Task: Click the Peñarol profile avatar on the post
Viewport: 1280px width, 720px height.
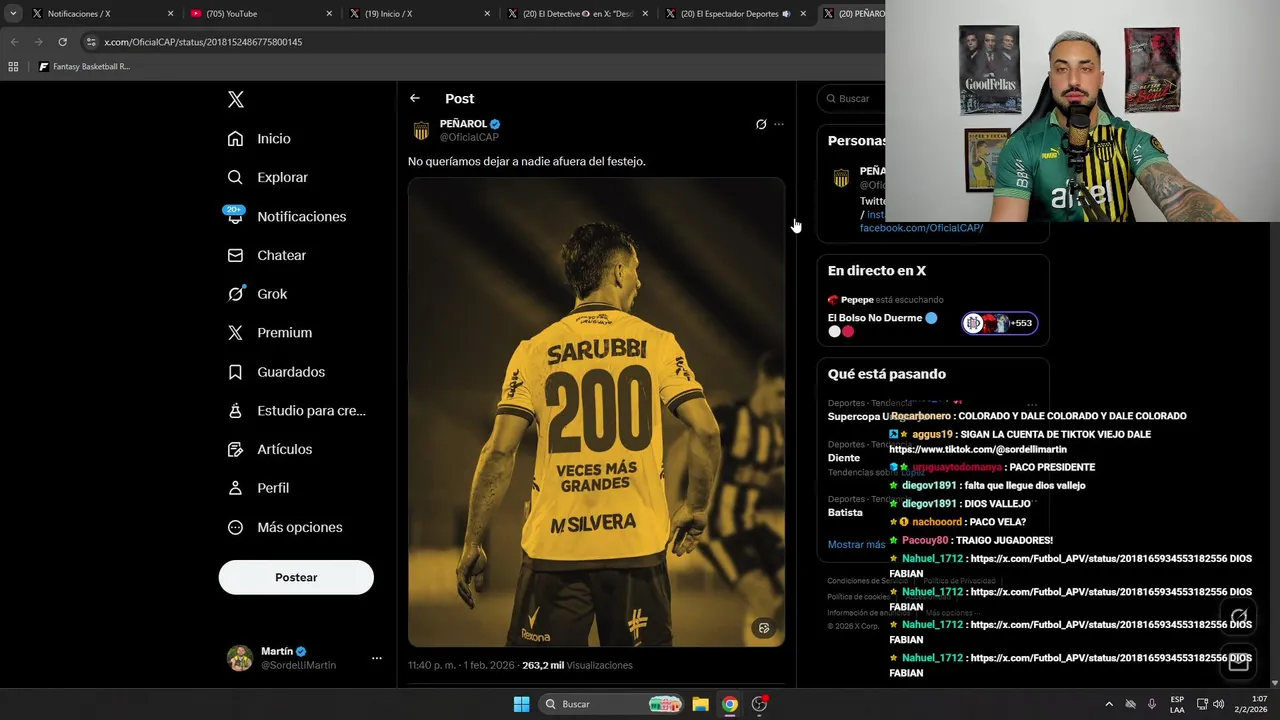Action: (421, 131)
